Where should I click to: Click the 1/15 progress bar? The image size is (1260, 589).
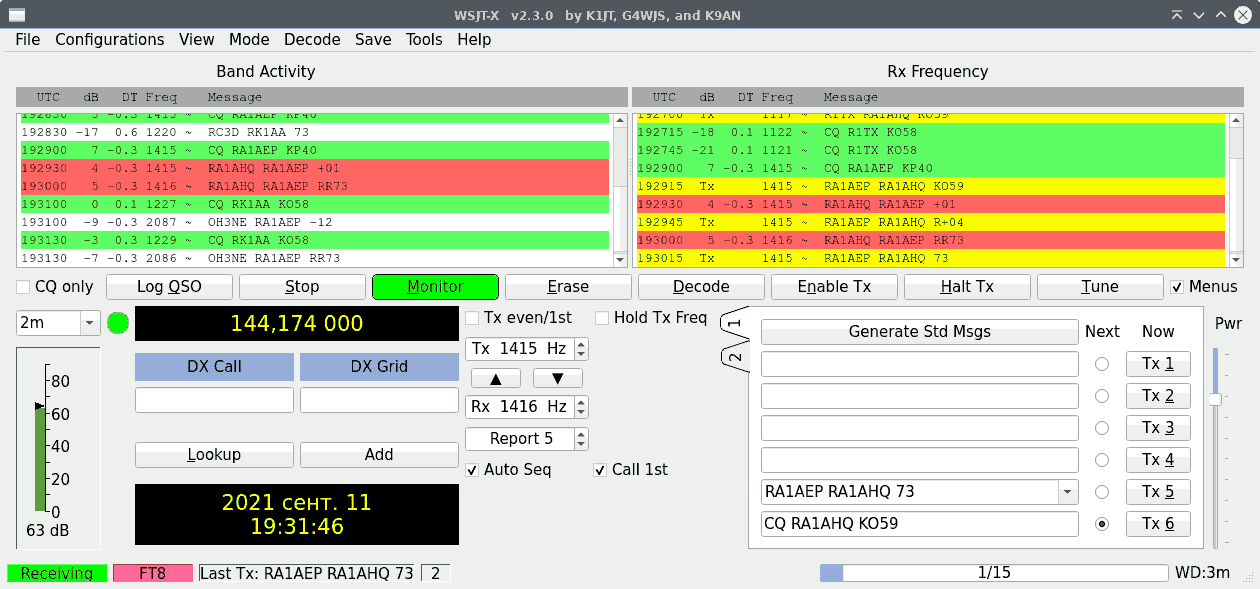994,573
